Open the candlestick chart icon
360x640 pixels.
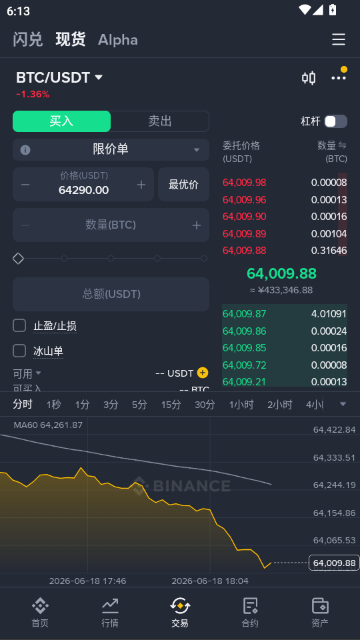pos(309,78)
